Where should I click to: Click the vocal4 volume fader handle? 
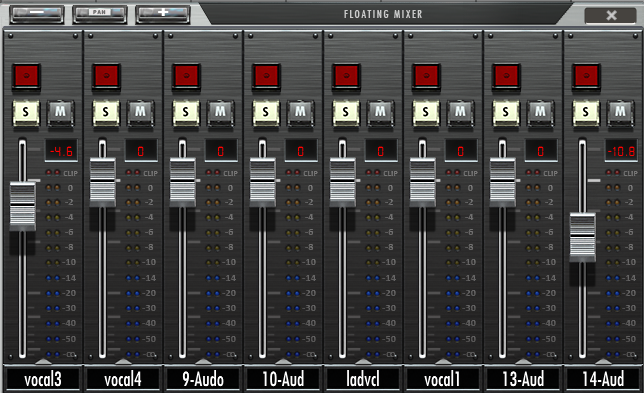tap(103, 182)
